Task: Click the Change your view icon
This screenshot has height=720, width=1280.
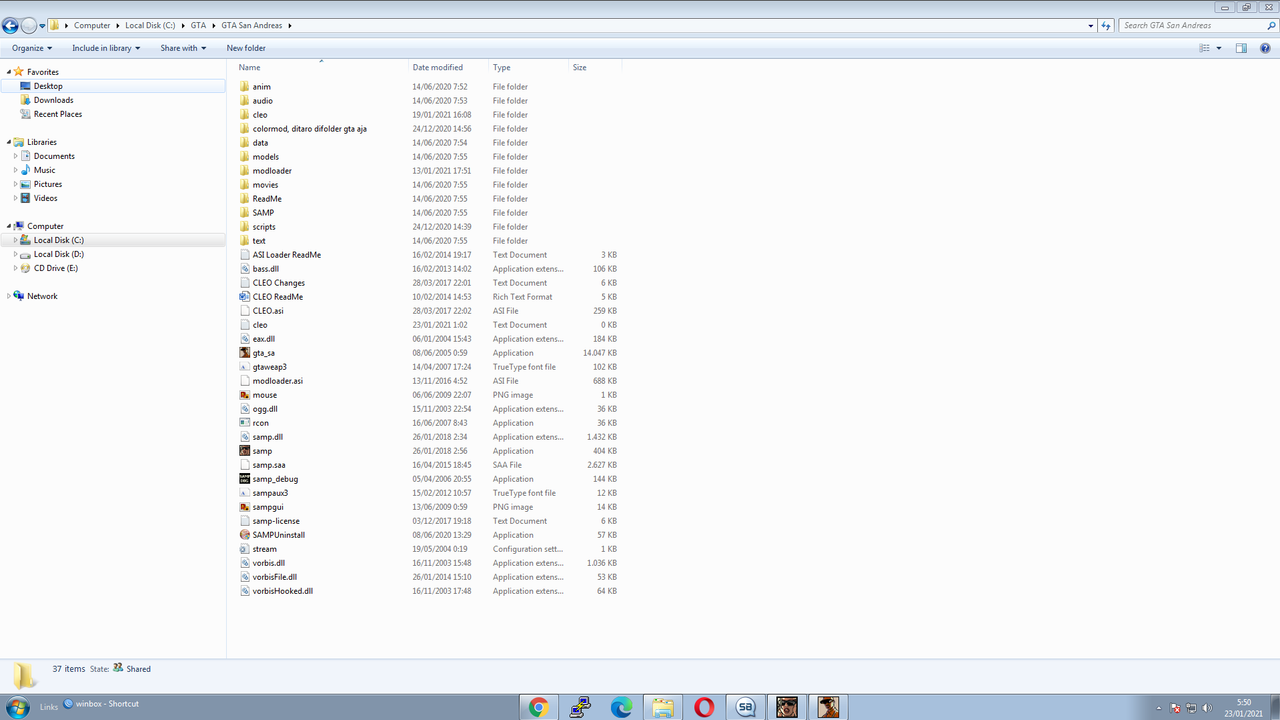Action: (x=1205, y=48)
